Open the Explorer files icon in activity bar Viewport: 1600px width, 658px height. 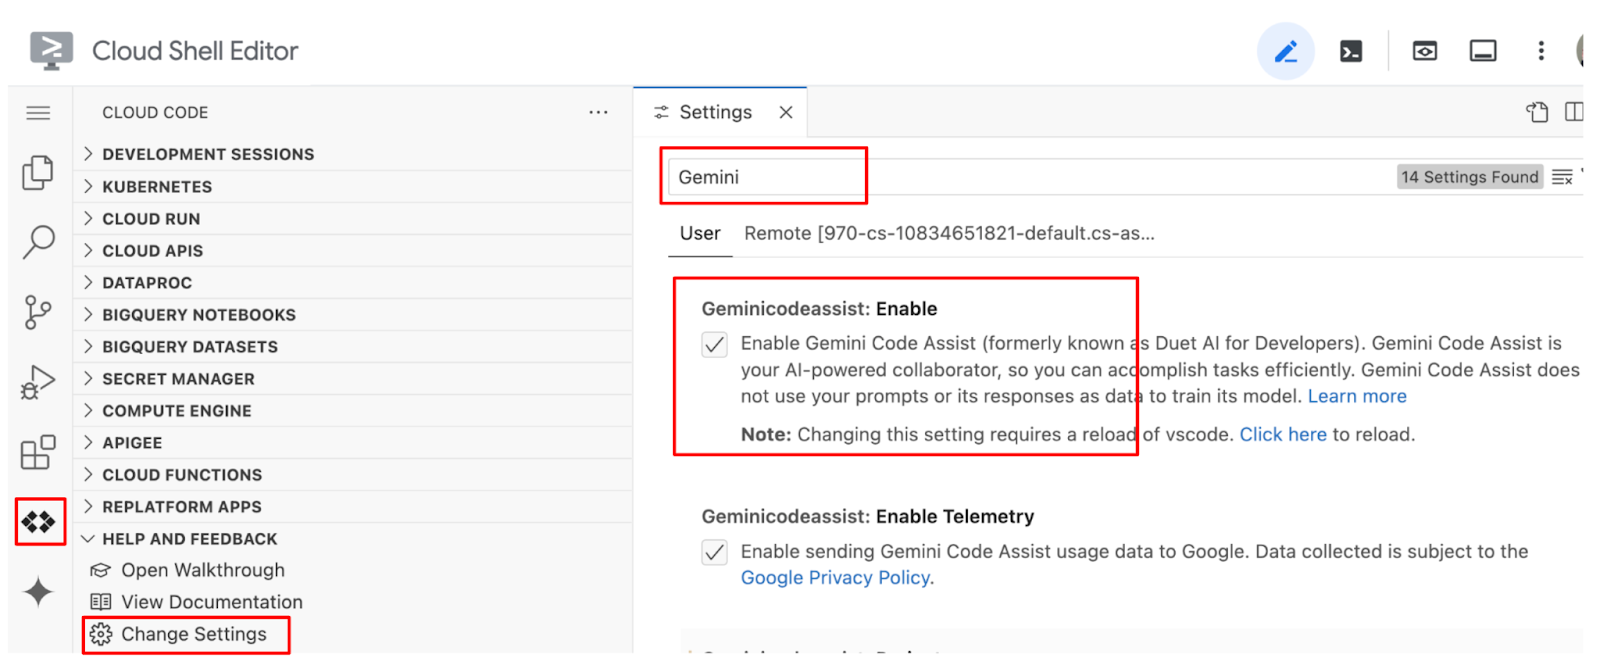pyautogui.click(x=38, y=173)
